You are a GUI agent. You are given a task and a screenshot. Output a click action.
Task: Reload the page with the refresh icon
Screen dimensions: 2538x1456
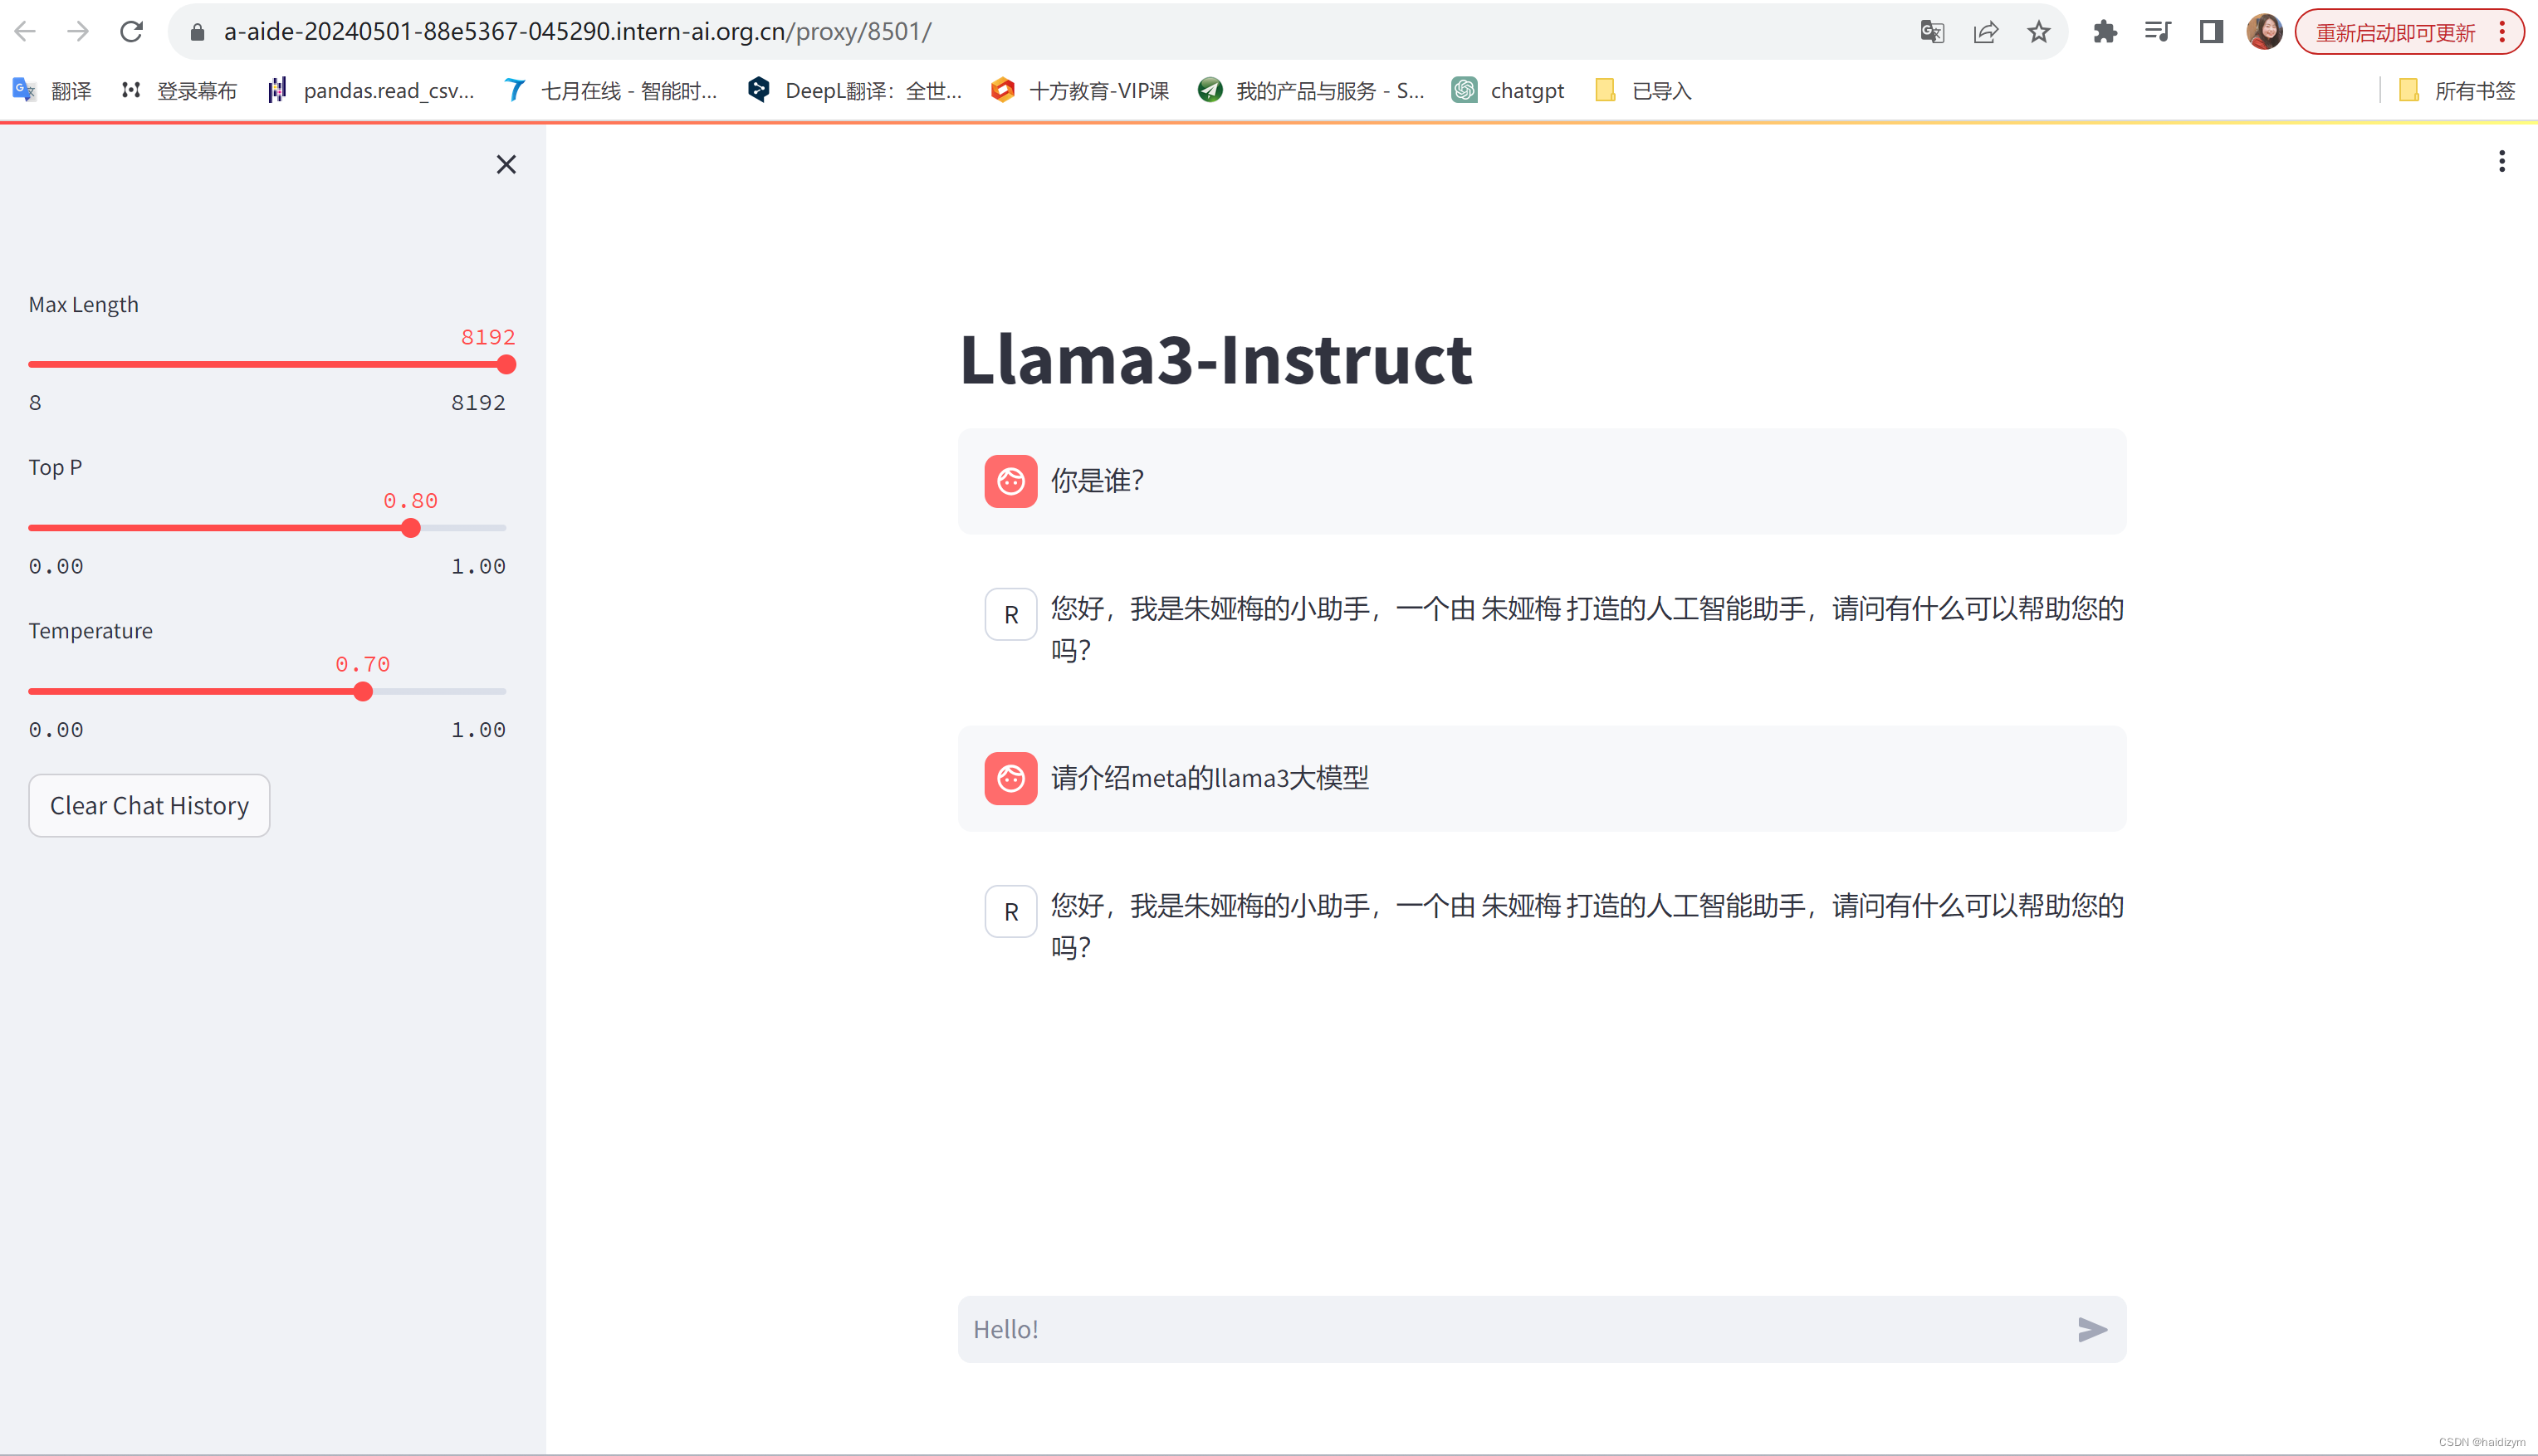pyautogui.click(x=131, y=32)
